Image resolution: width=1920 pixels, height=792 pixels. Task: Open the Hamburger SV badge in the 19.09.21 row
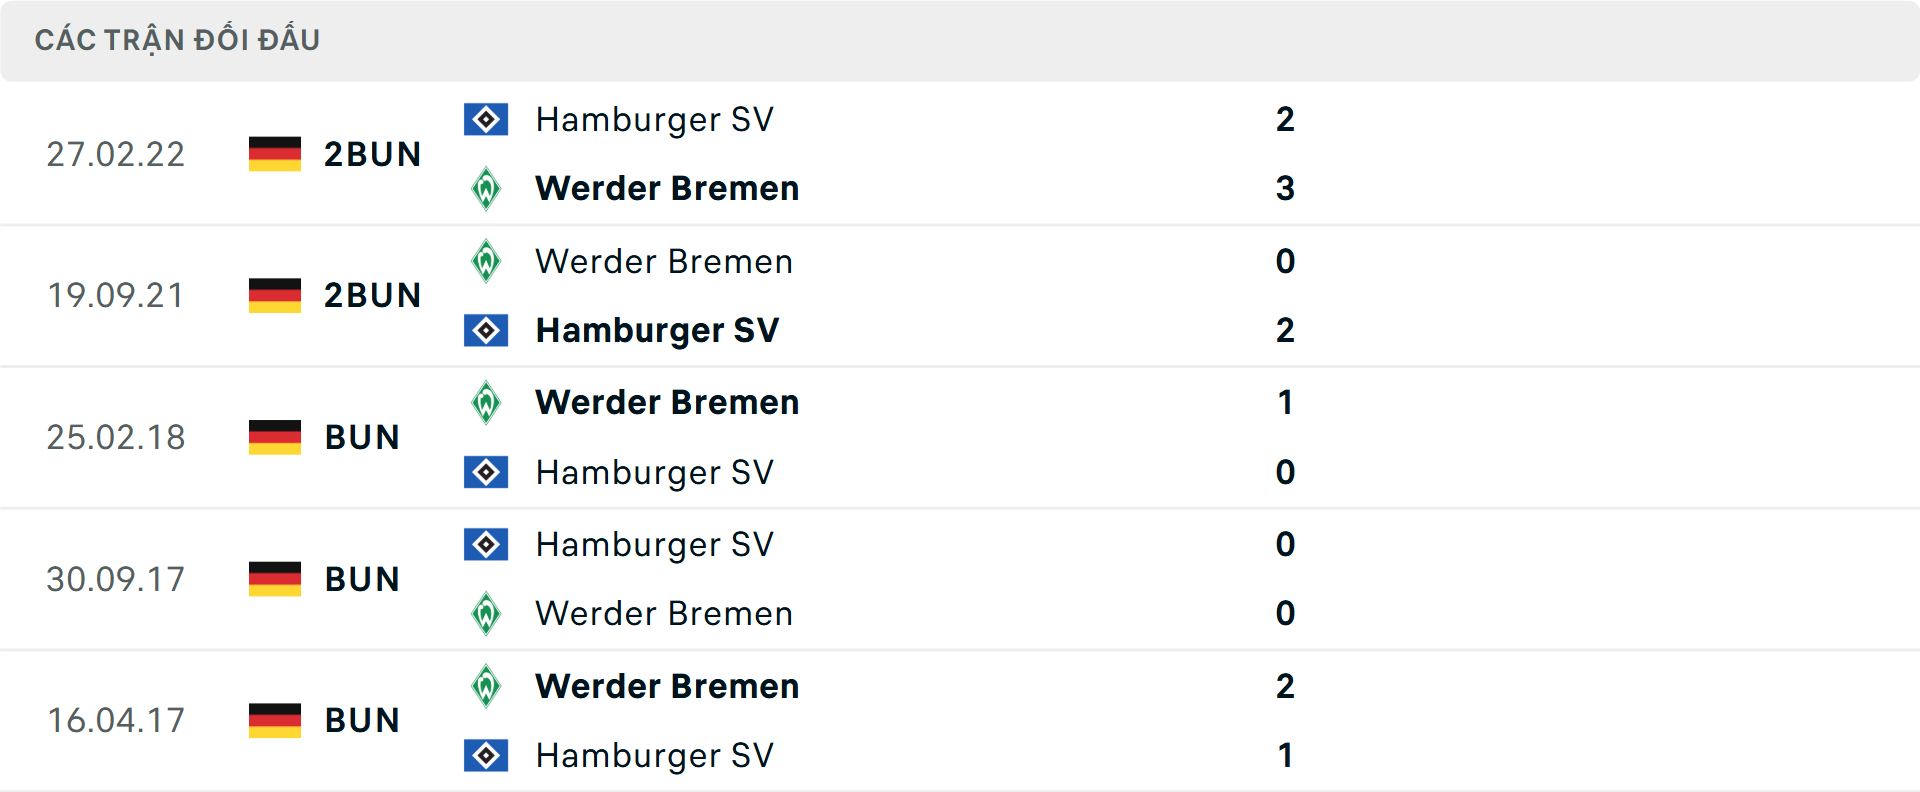point(486,330)
